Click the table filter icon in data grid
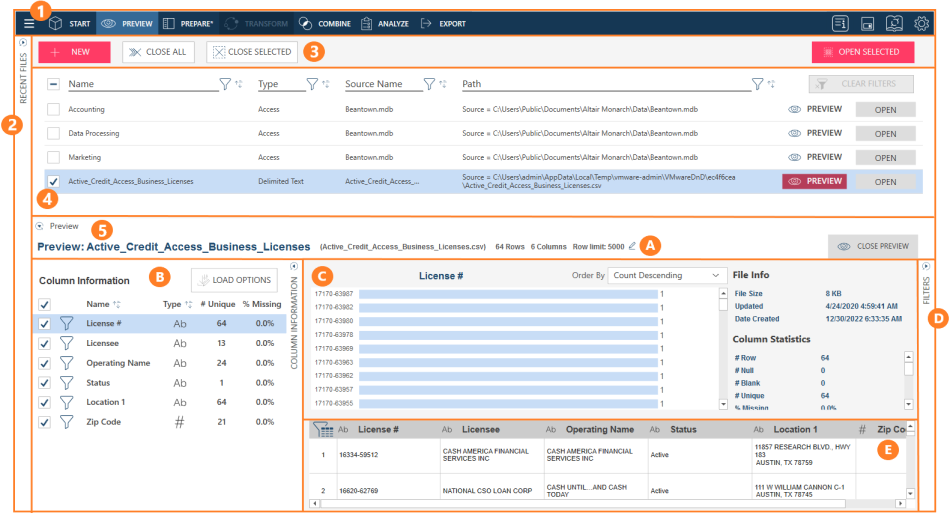Screen dimensions: 950x513 coord(323,430)
